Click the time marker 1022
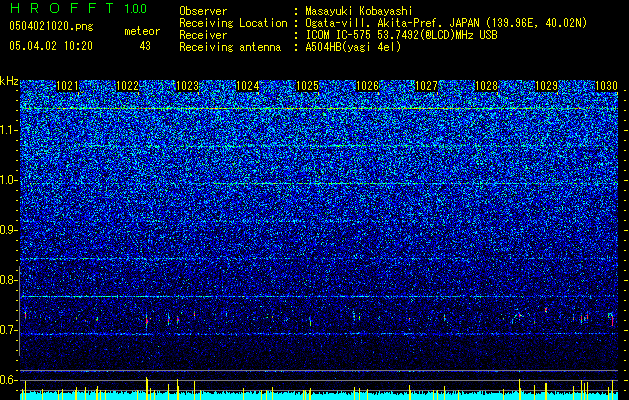Viewport: 629px width, 400px height. coord(127,86)
